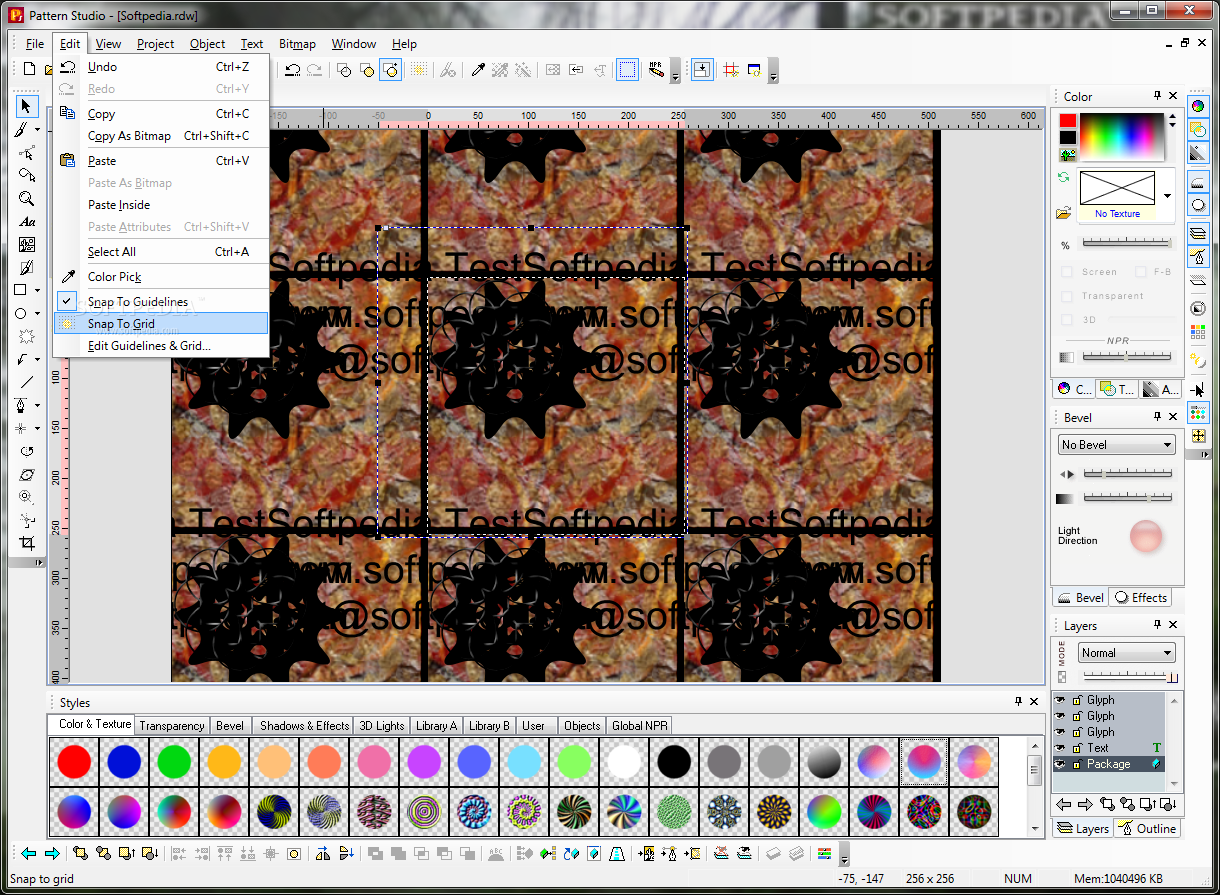
Task: Expand the Ellipse tool flyout arrow
Action: (x=38, y=314)
